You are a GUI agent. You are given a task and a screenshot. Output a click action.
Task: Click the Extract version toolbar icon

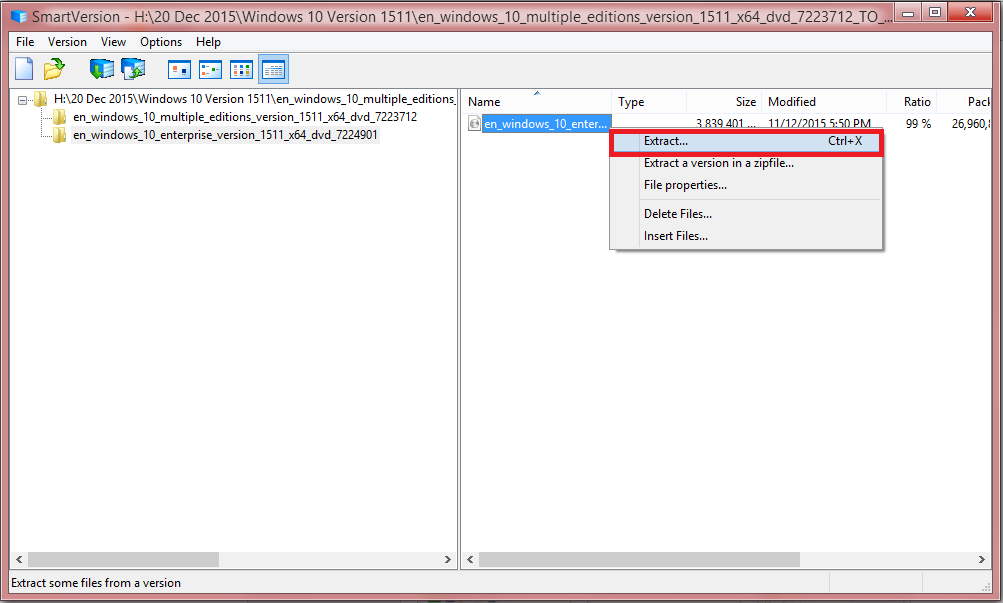102,69
